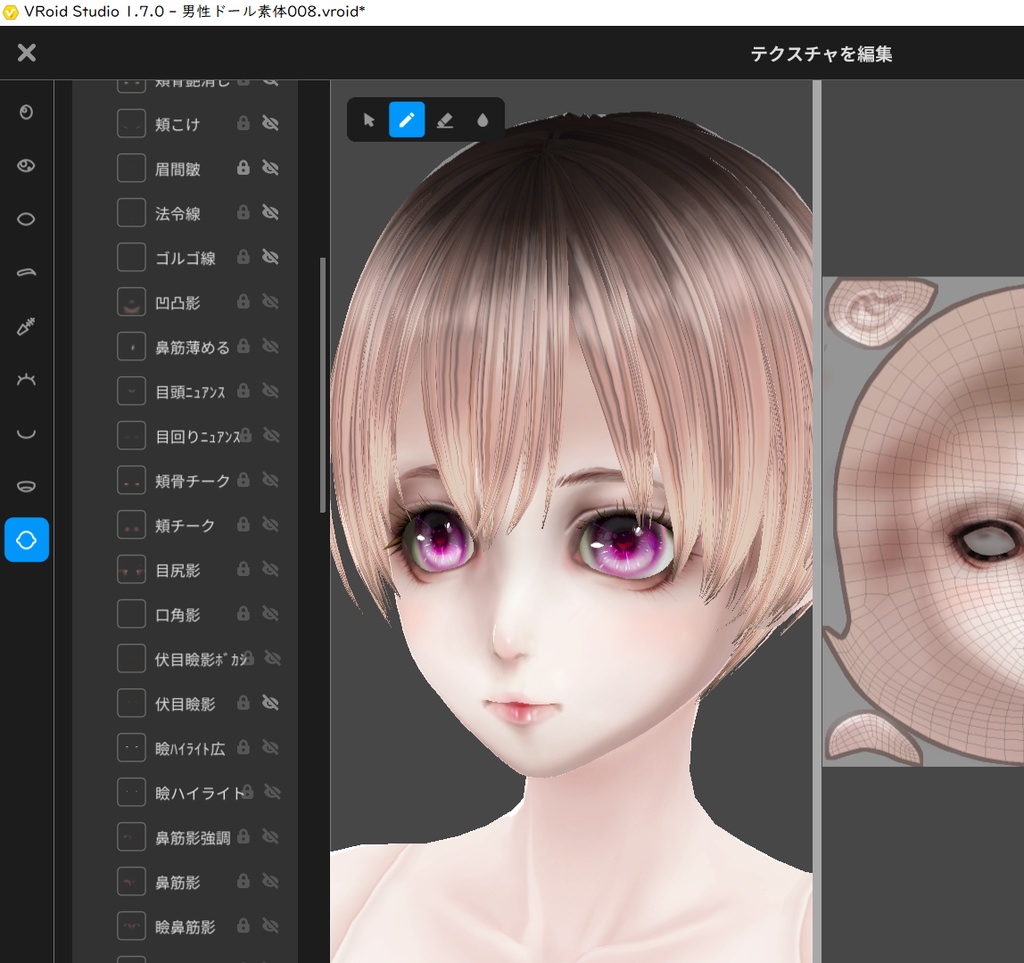Toggle visibility of 伏目瞼影 layer
The height and width of the screenshot is (963, 1024).
[270, 703]
